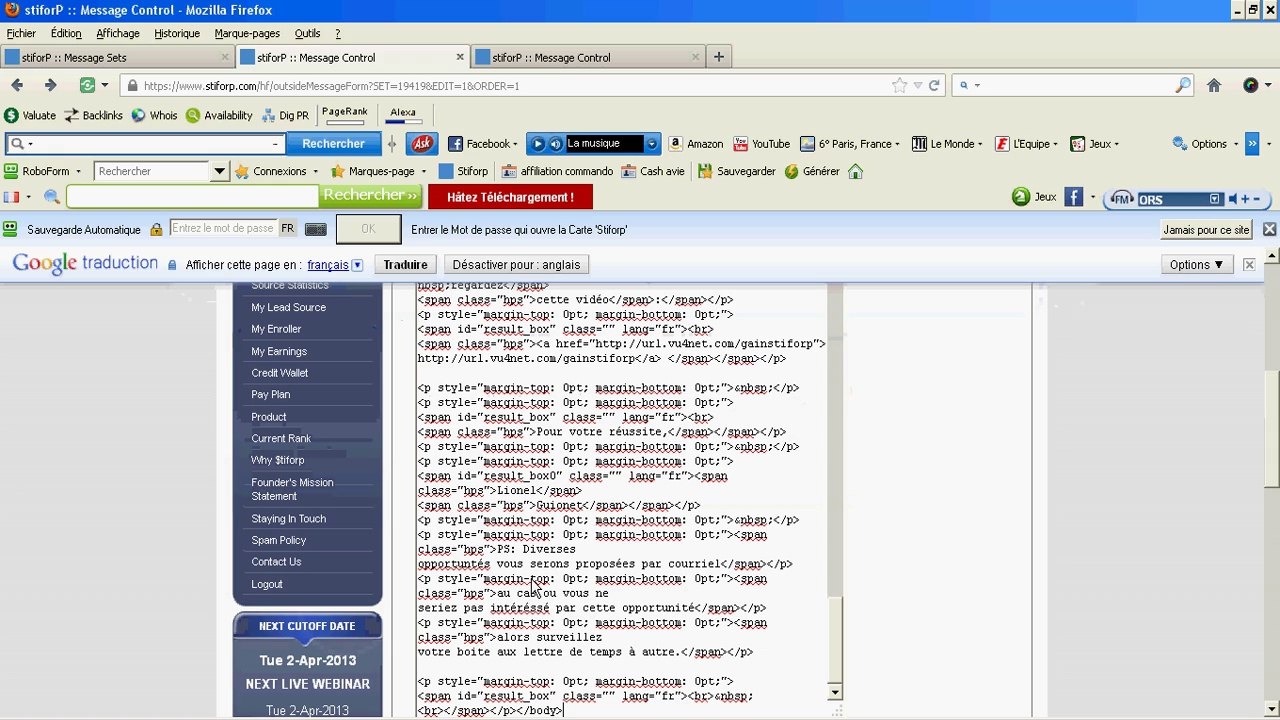The height and width of the screenshot is (720, 1280).
Task: Play La musique radio
Action: (537, 144)
